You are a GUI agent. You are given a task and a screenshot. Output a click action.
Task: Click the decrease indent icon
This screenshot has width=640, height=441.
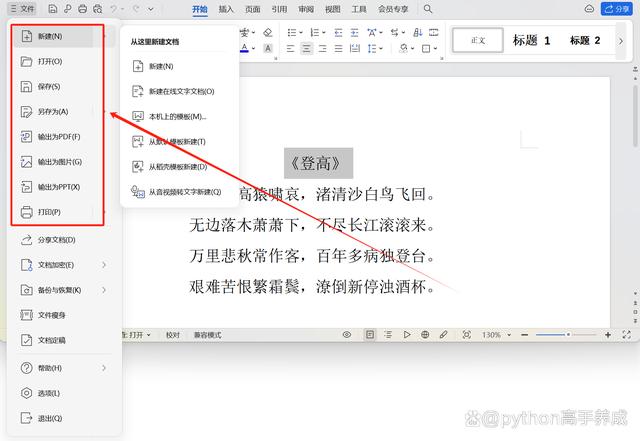tap(338, 32)
